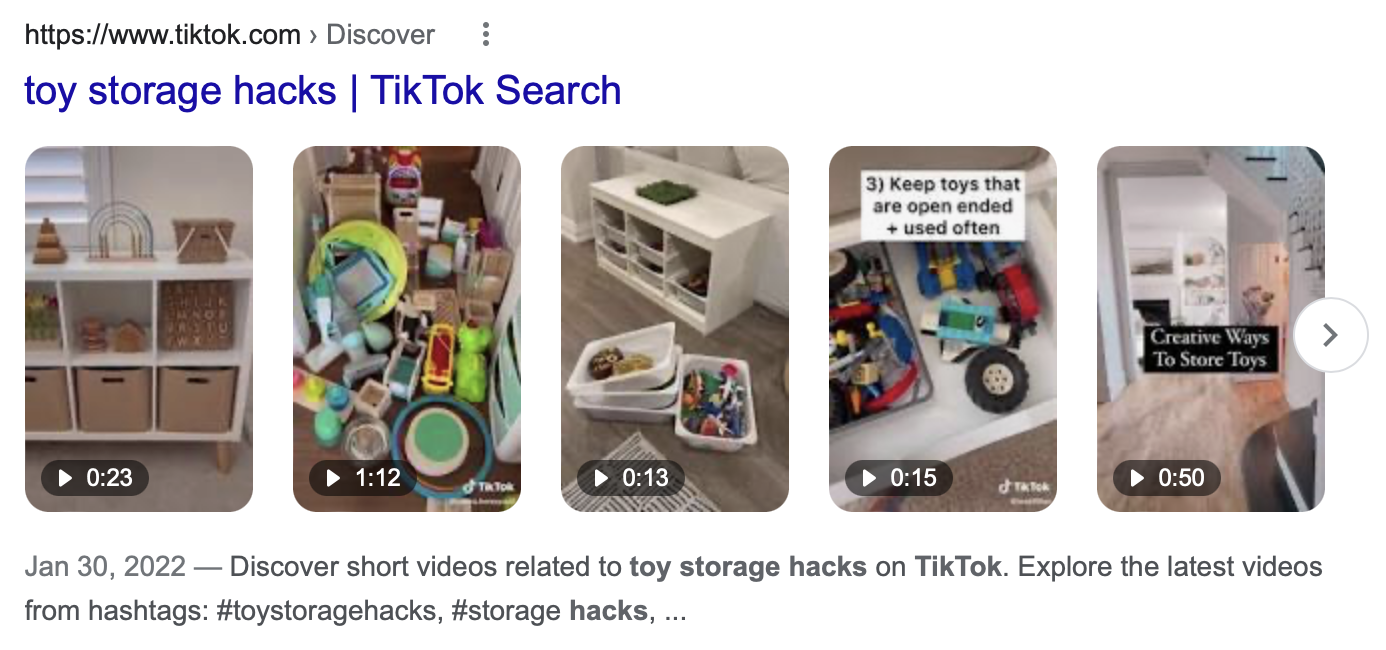Image resolution: width=1386 pixels, height=650 pixels.
Task: Click the next arrow of the video carousel
Action: [x=1330, y=335]
